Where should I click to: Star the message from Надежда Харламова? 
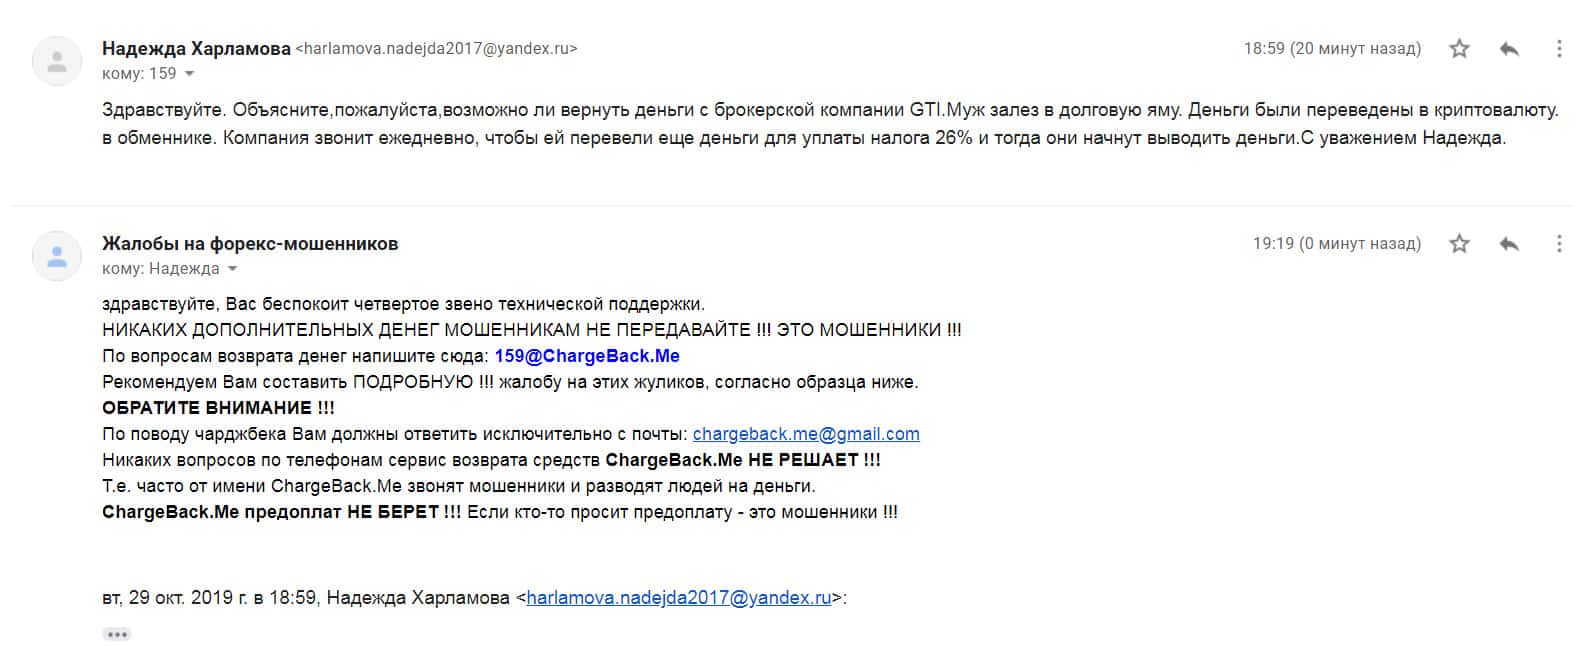tap(1459, 49)
